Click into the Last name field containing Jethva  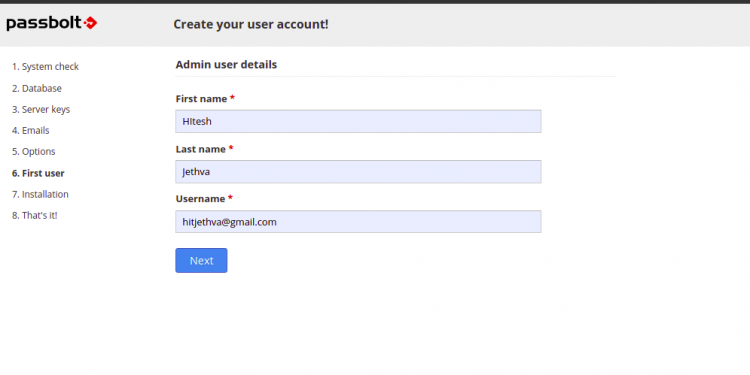pos(358,172)
